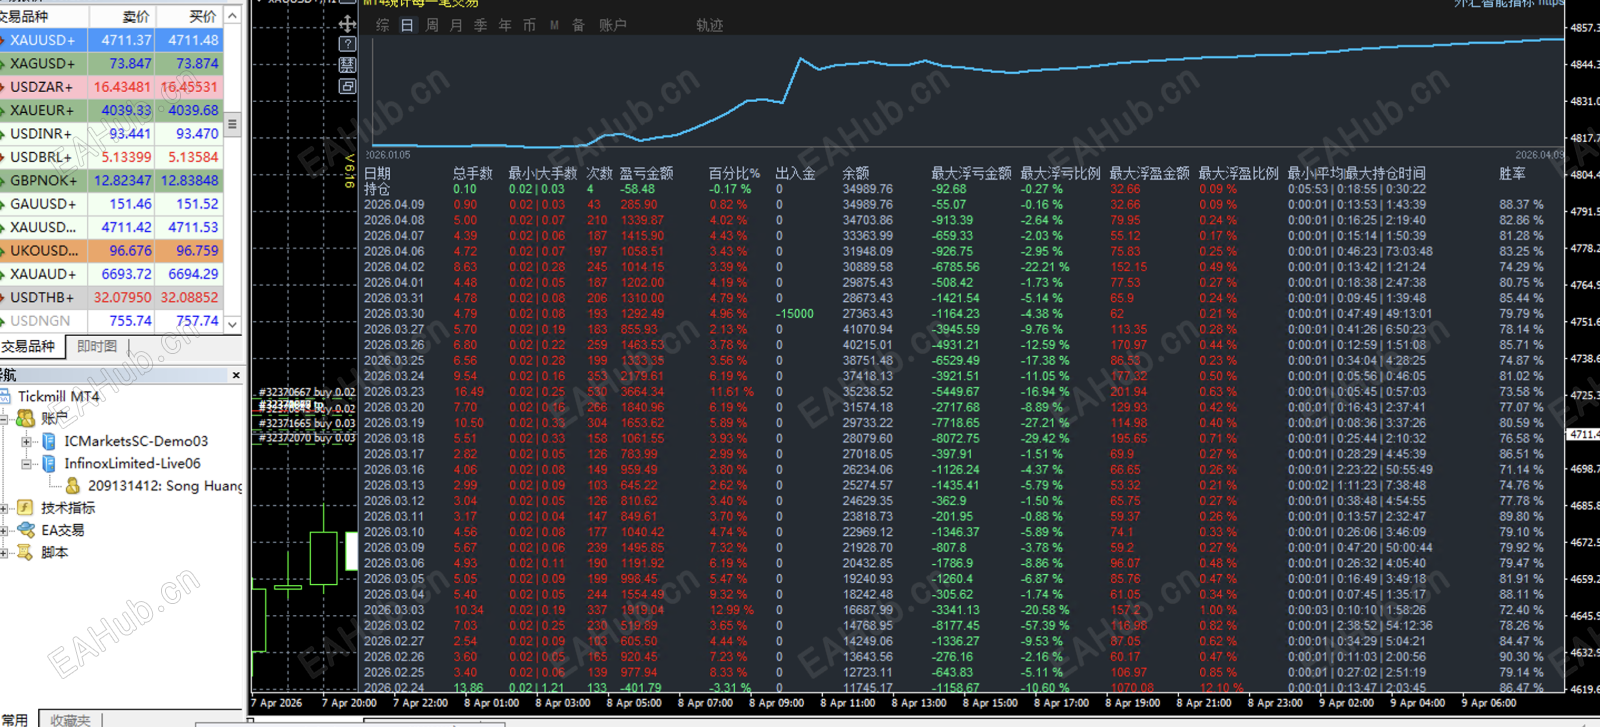Click the InfinoxLimited-Live06 server icon
The image size is (1600, 727).
pos(49,463)
